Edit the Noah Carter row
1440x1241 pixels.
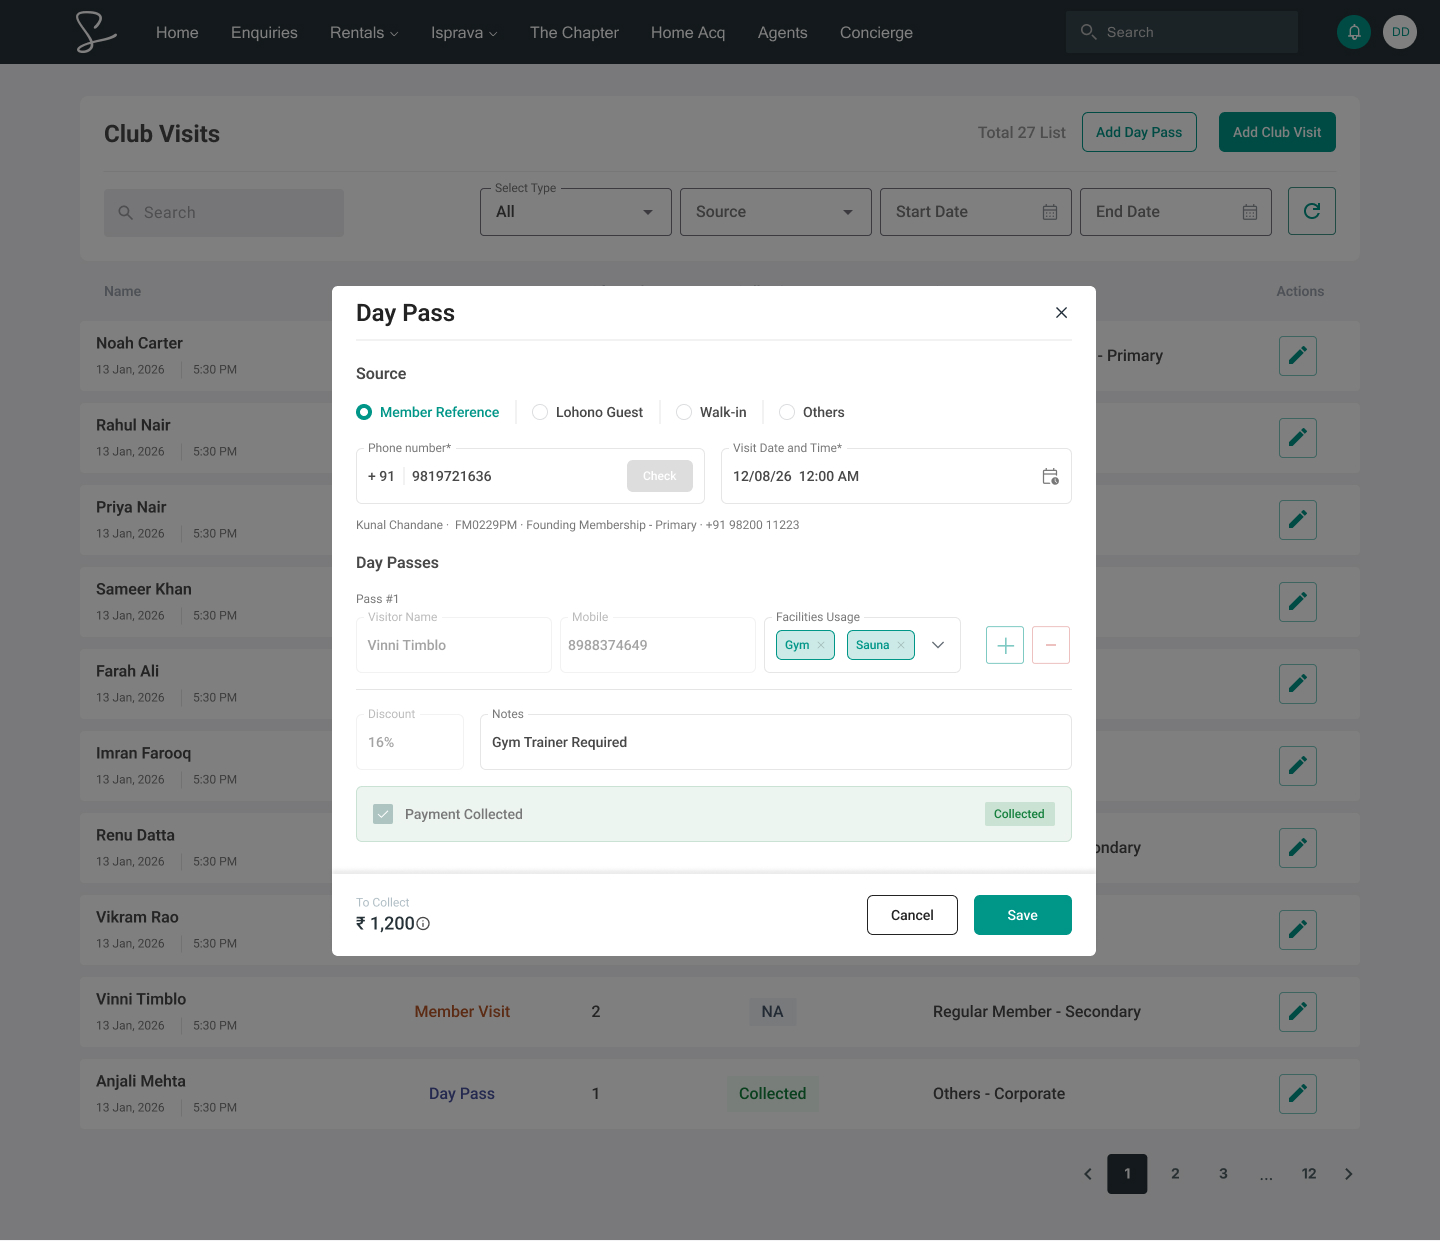tap(1298, 356)
